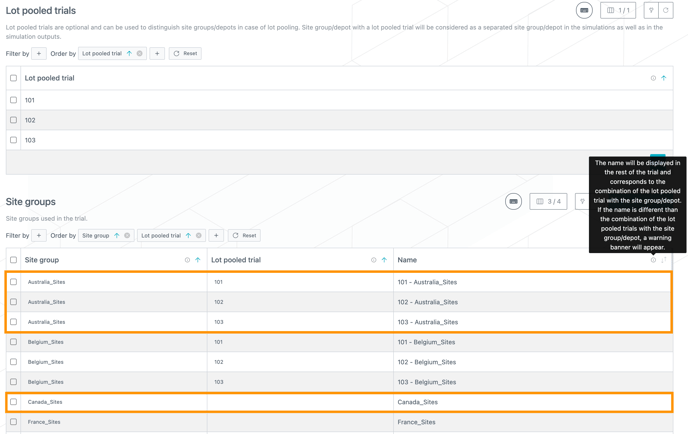Add another order-by in Site groups
Viewport: 688px width, 434px height.
(x=216, y=236)
